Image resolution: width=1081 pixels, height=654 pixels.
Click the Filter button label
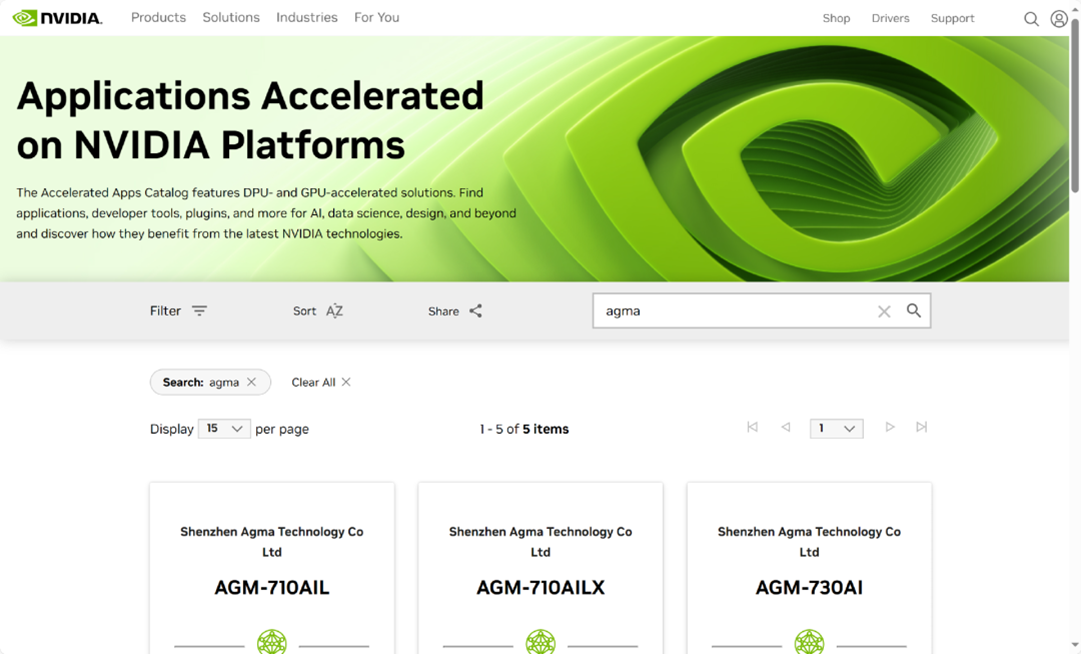(x=165, y=311)
